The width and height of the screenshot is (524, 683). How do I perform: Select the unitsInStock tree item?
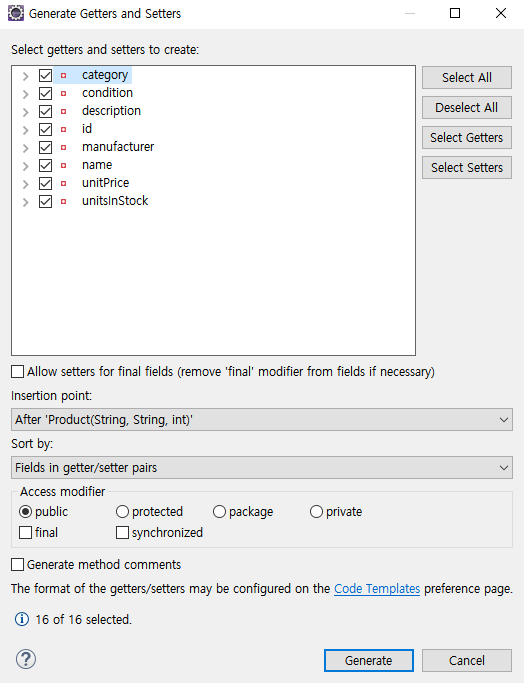[x=115, y=201]
